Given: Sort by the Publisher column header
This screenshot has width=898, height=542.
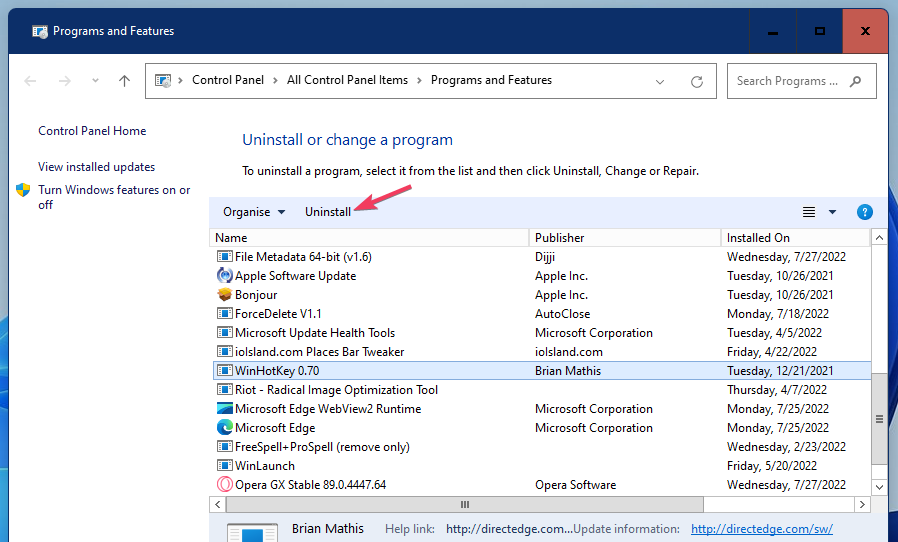Looking at the screenshot, I should pyautogui.click(x=625, y=238).
